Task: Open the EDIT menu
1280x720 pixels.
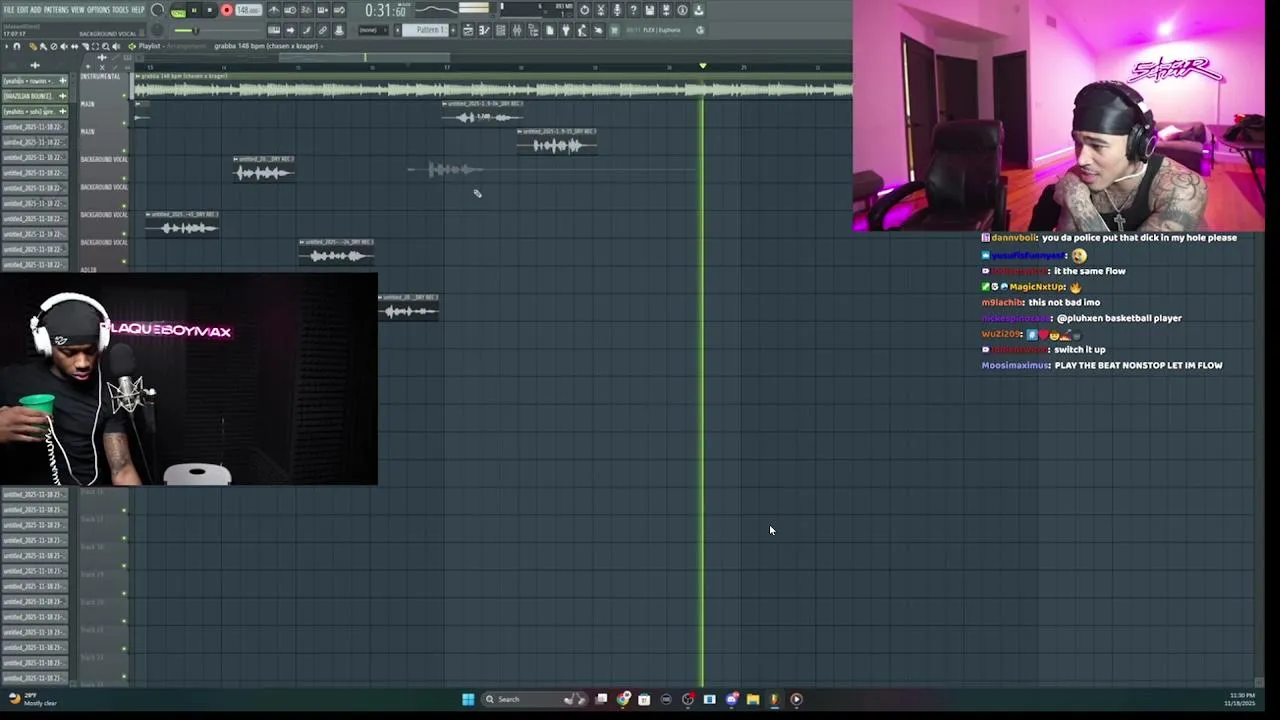Action: pyautogui.click(x=22, y=10)
